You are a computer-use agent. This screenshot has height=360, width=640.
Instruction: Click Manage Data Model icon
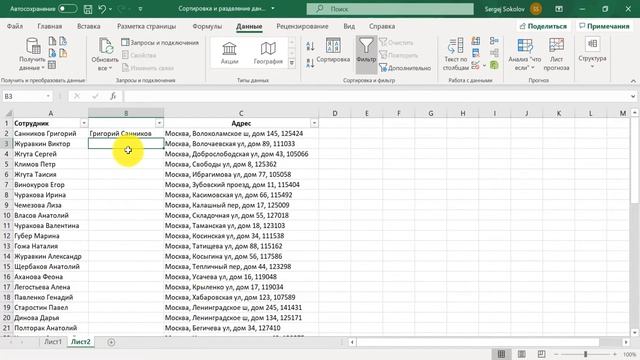coord(494,65)
